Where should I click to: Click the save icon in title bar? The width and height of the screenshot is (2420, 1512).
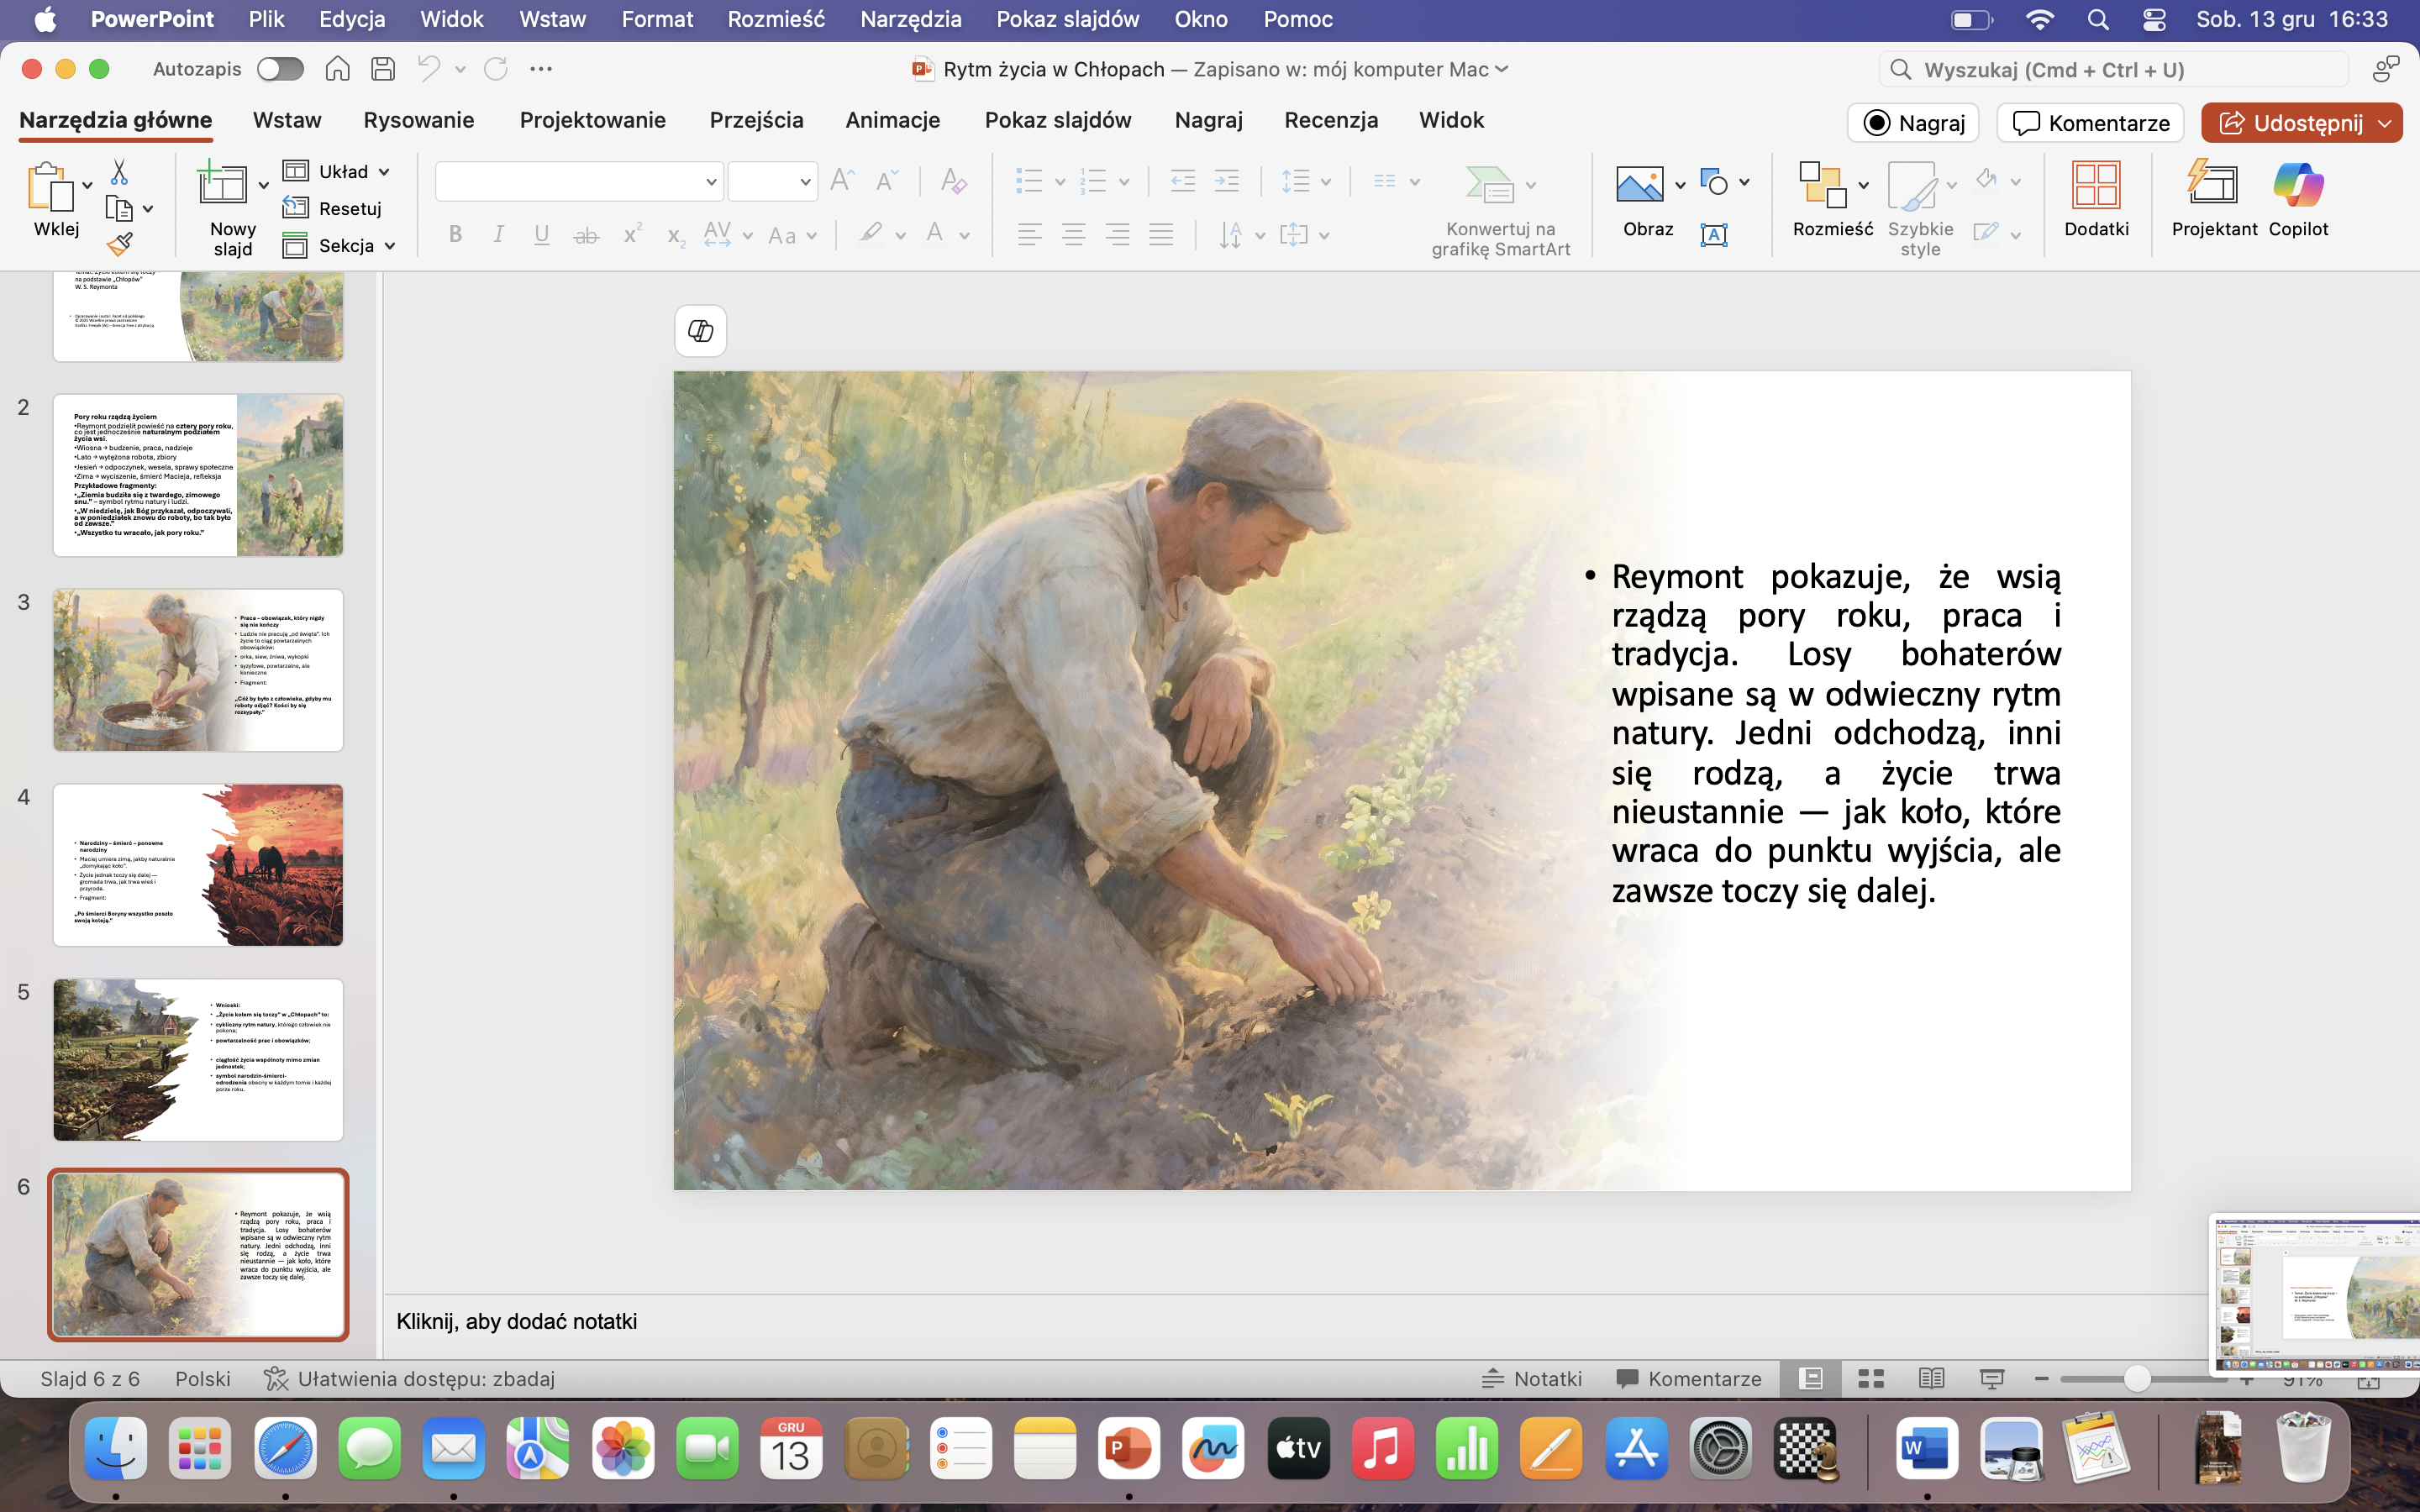click(382, 69)
